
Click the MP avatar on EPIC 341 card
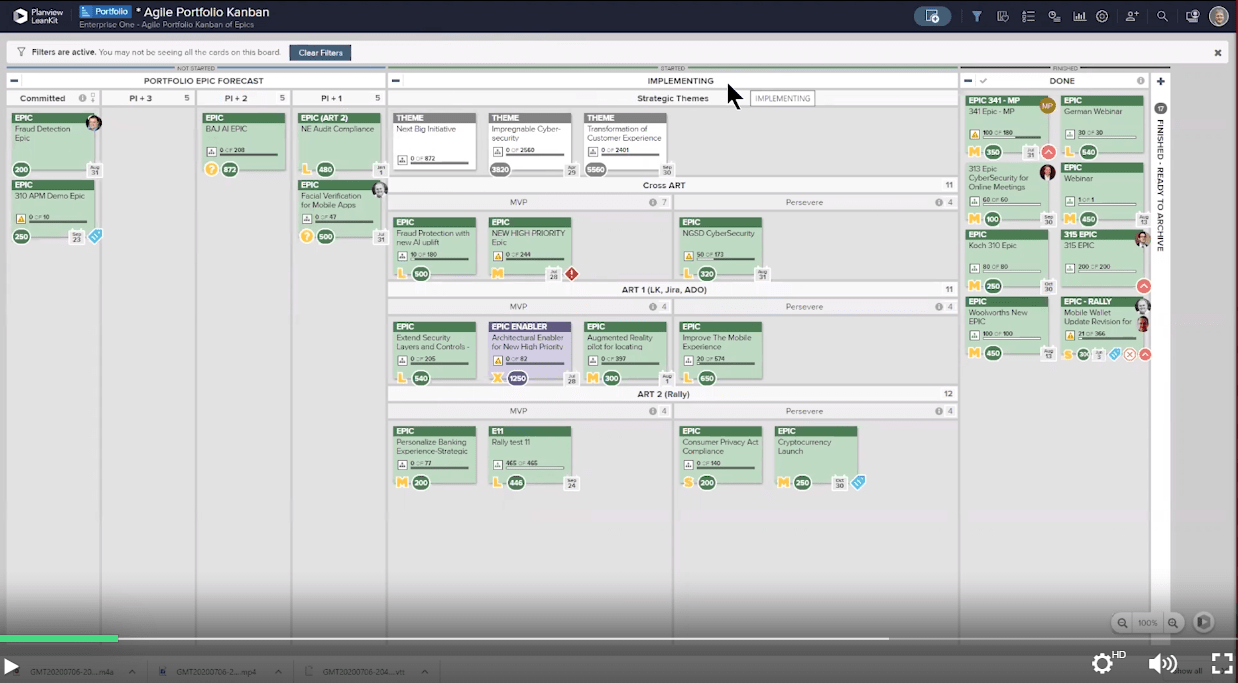(x=1047, y=105)
